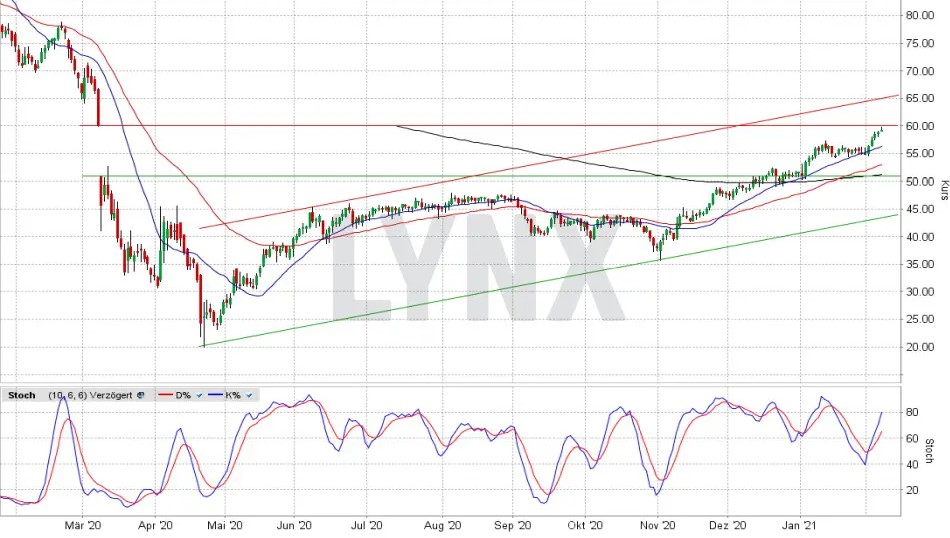The image size is (950, 538).
Task: Click the Aug '20 date label
Action: [x=443, y=525]
